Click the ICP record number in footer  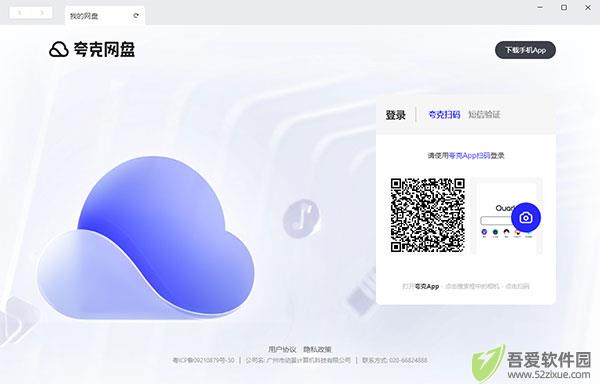tap(203, 360)
